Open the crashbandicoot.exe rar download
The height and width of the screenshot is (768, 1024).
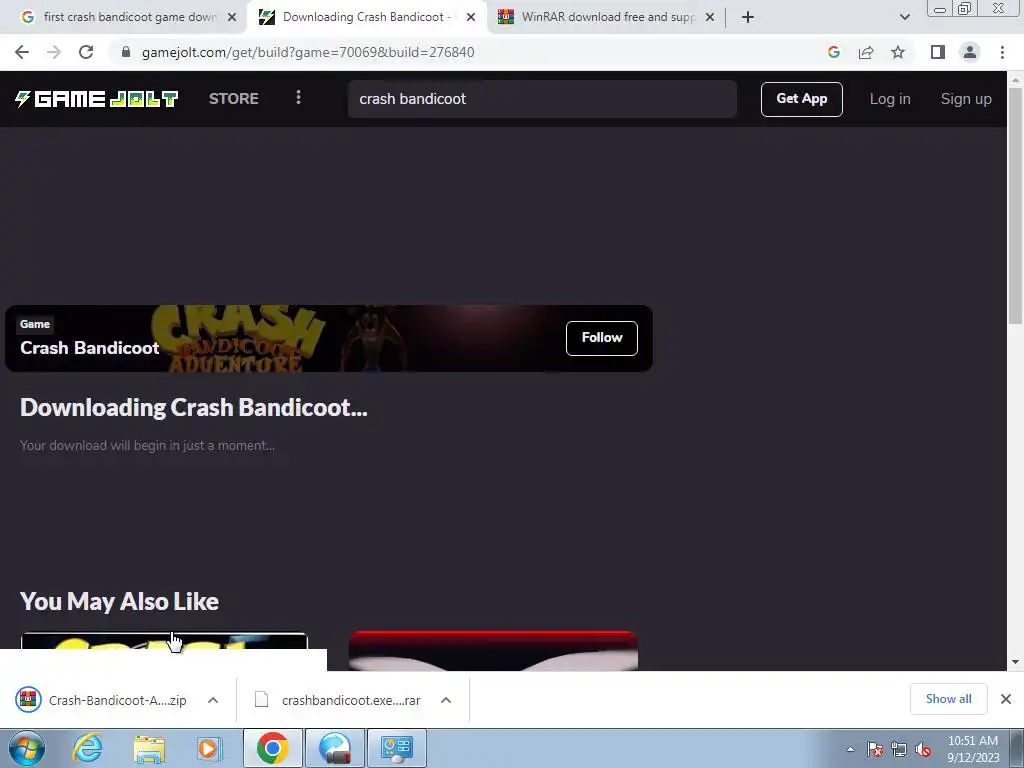(338, 700)
